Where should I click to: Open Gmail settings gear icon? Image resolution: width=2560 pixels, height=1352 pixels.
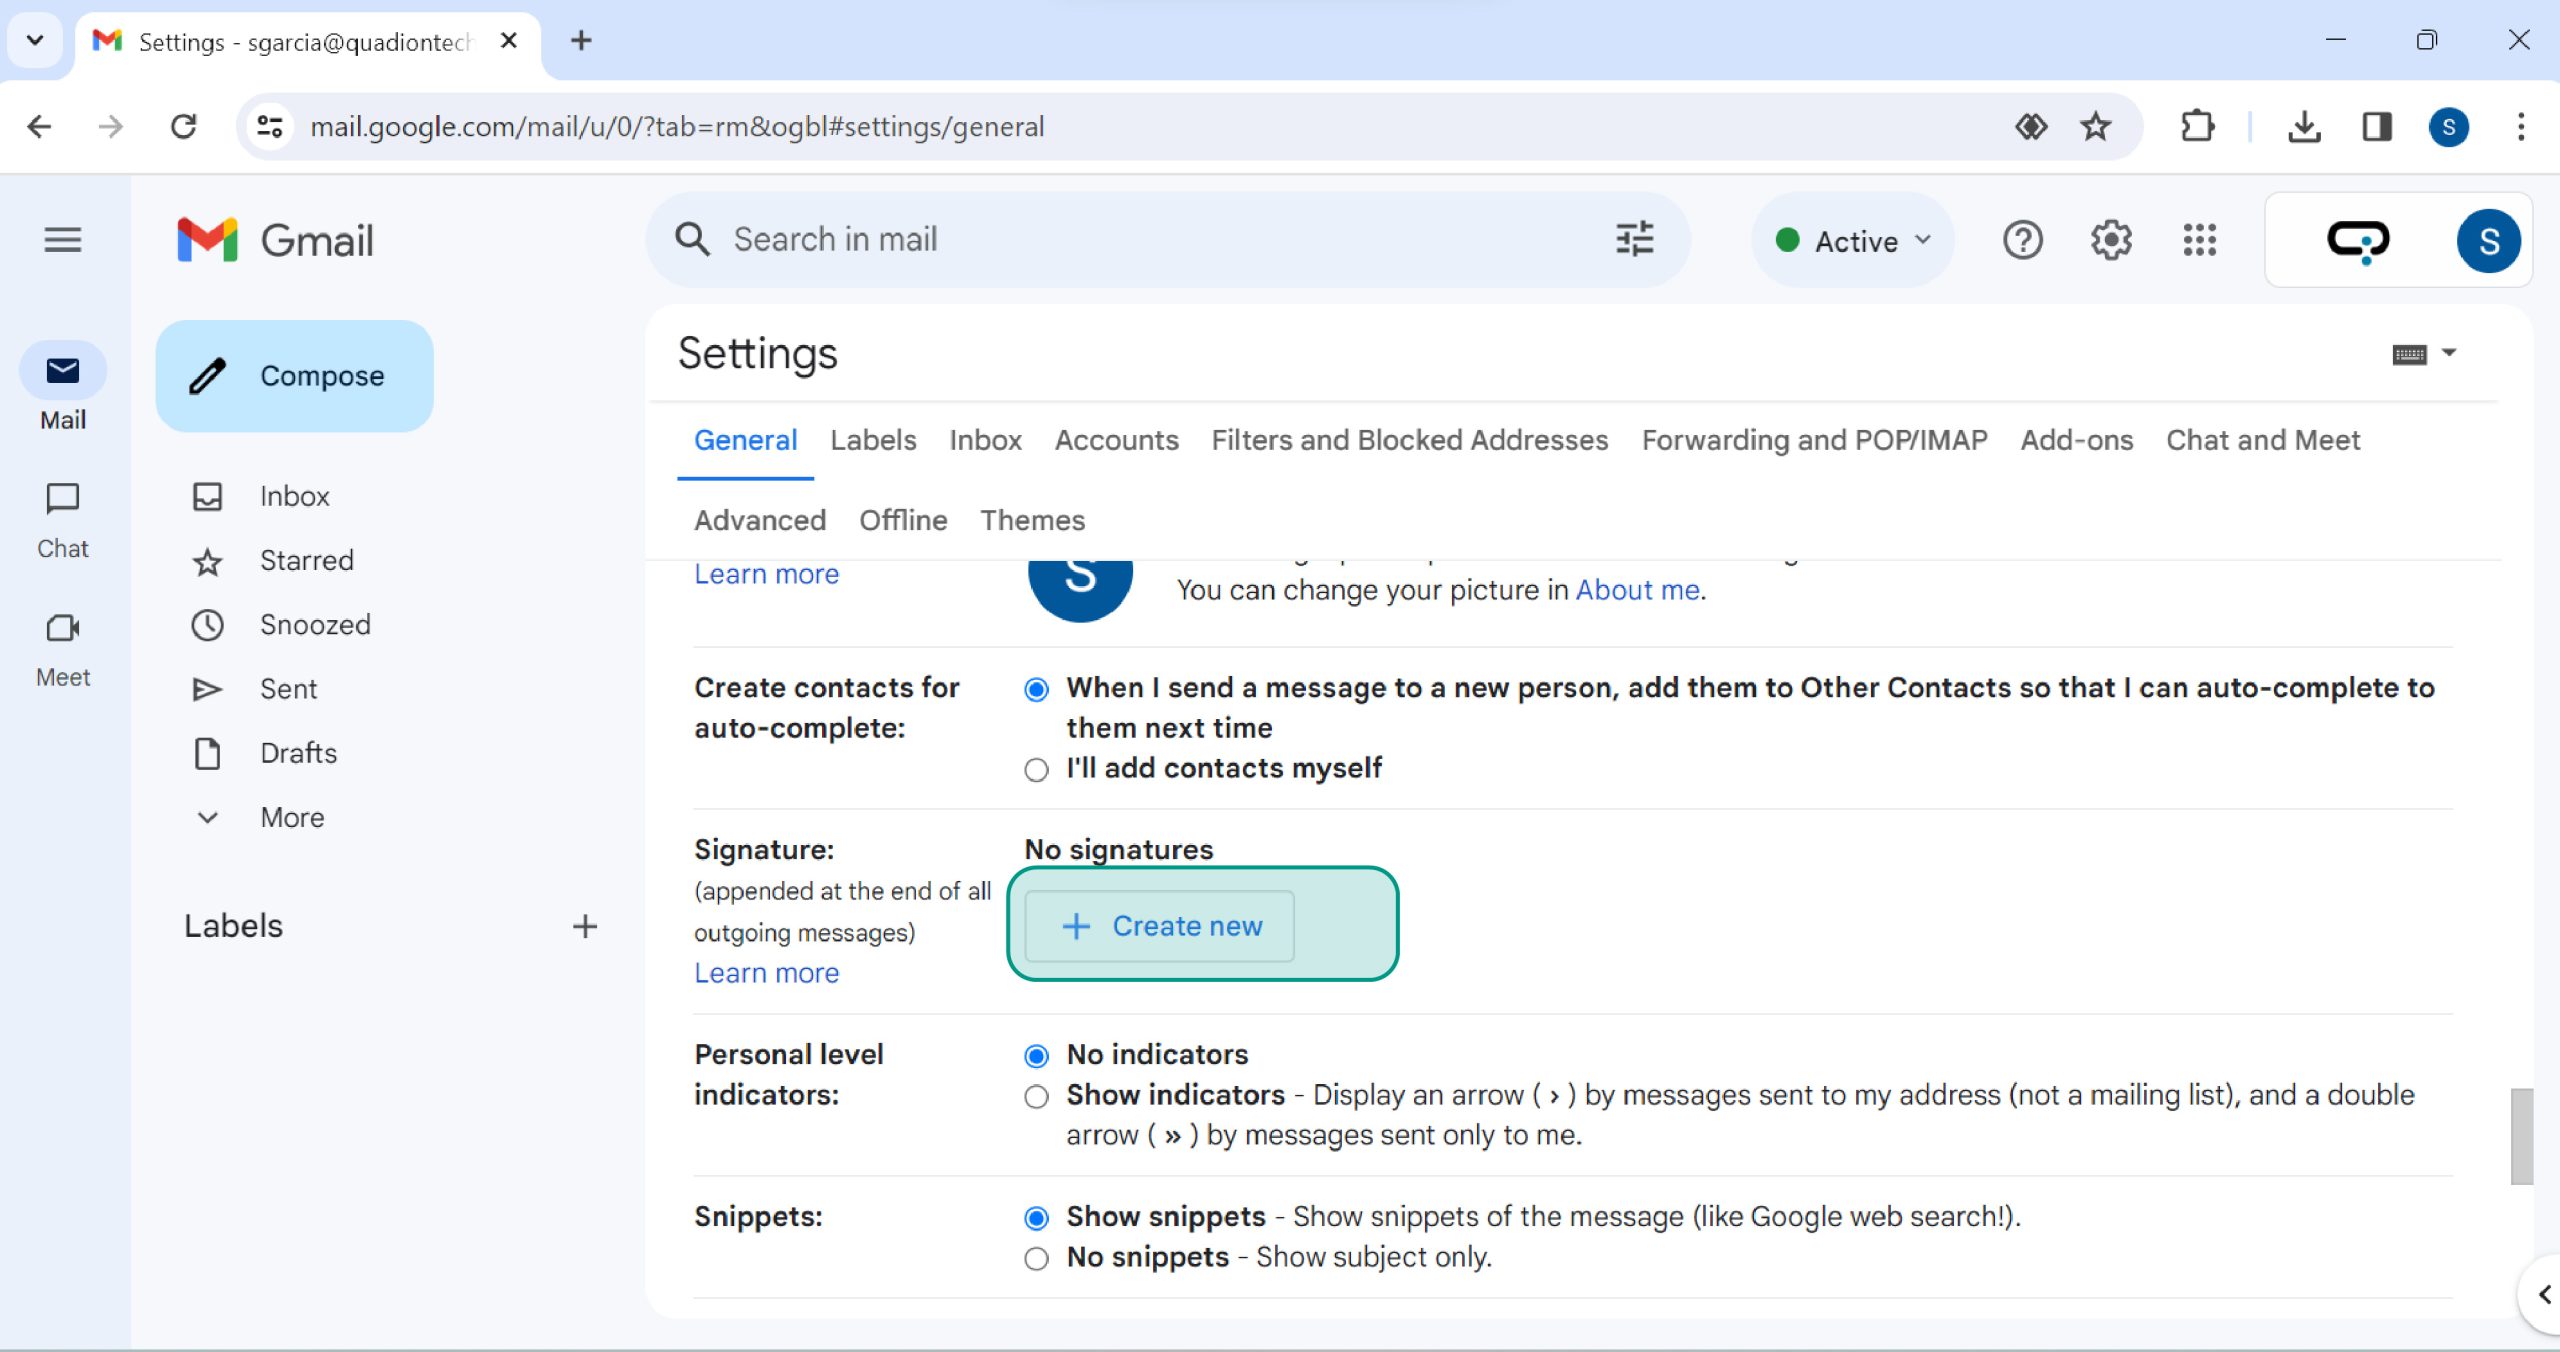[2110, 240]
